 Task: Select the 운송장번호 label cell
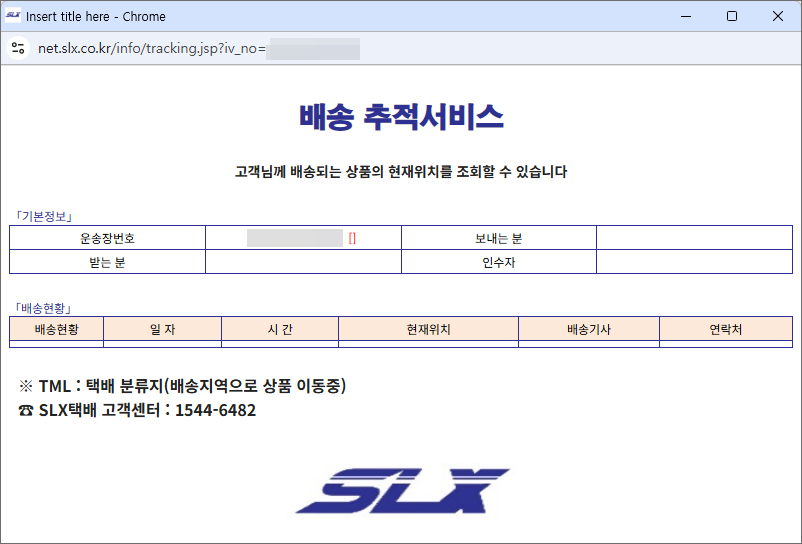coord(107,238)
